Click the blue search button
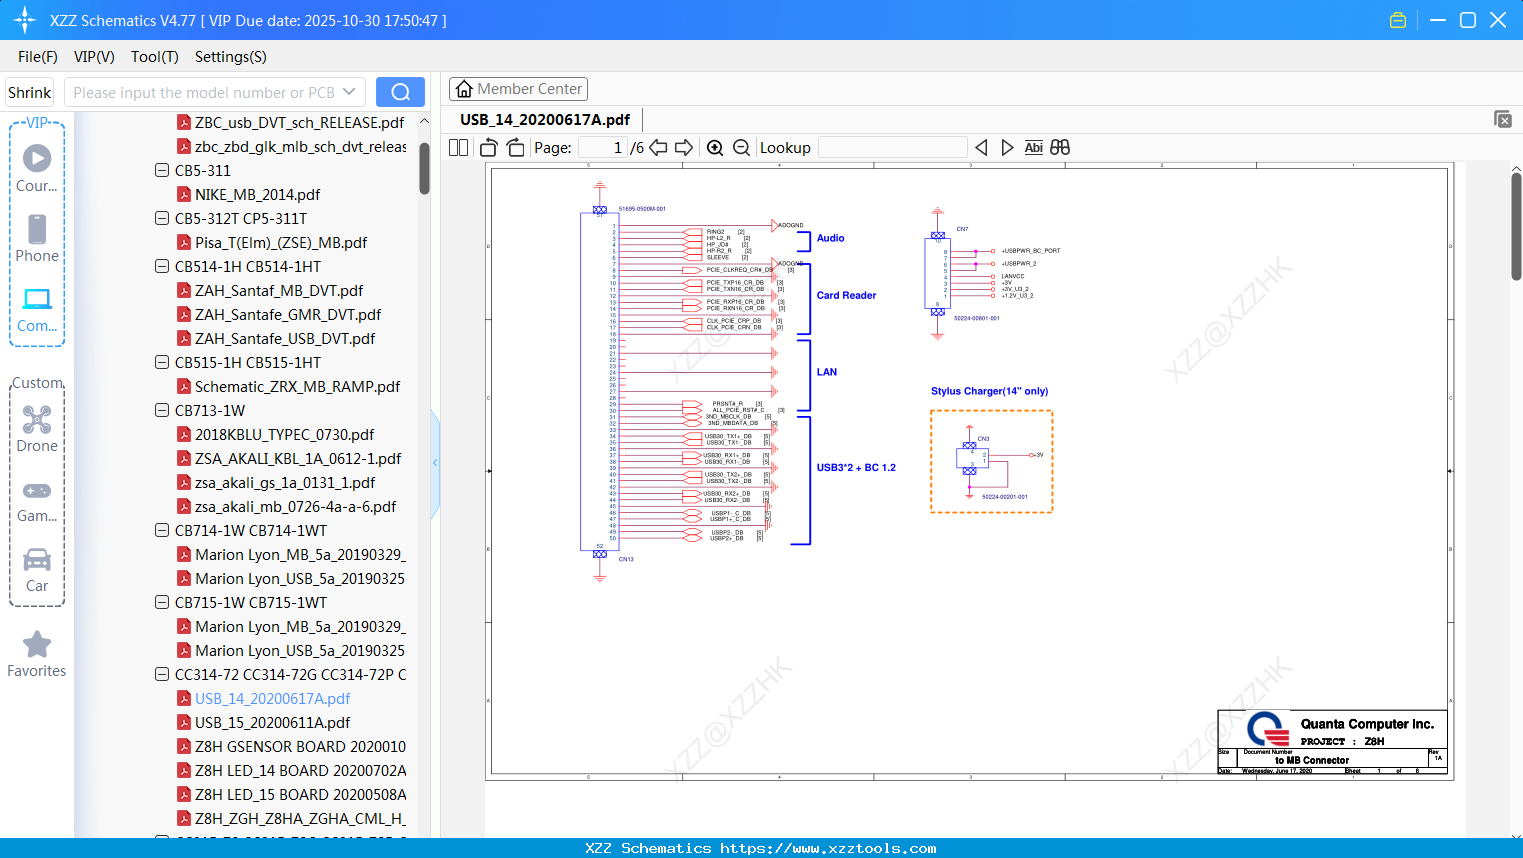This screenshot has height=858, width=1523. click(x=400, y=92)
